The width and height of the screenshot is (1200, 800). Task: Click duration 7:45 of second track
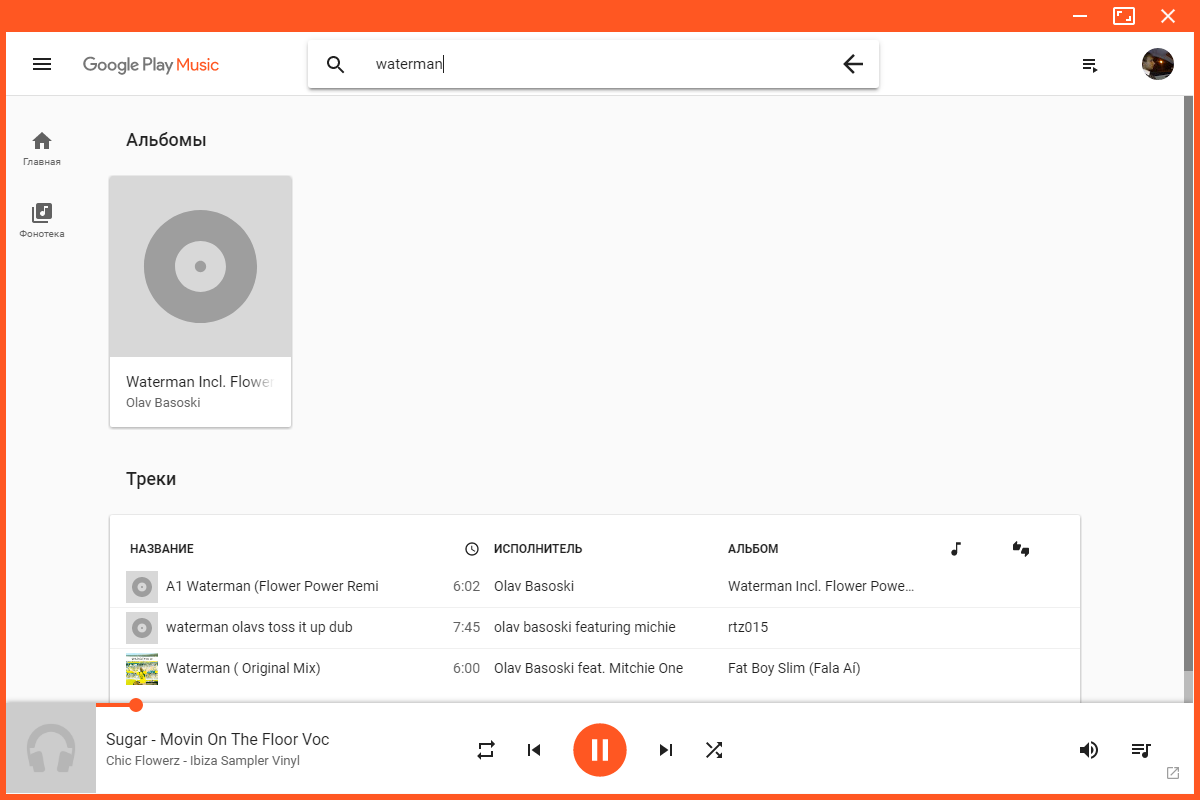[466, 627]
